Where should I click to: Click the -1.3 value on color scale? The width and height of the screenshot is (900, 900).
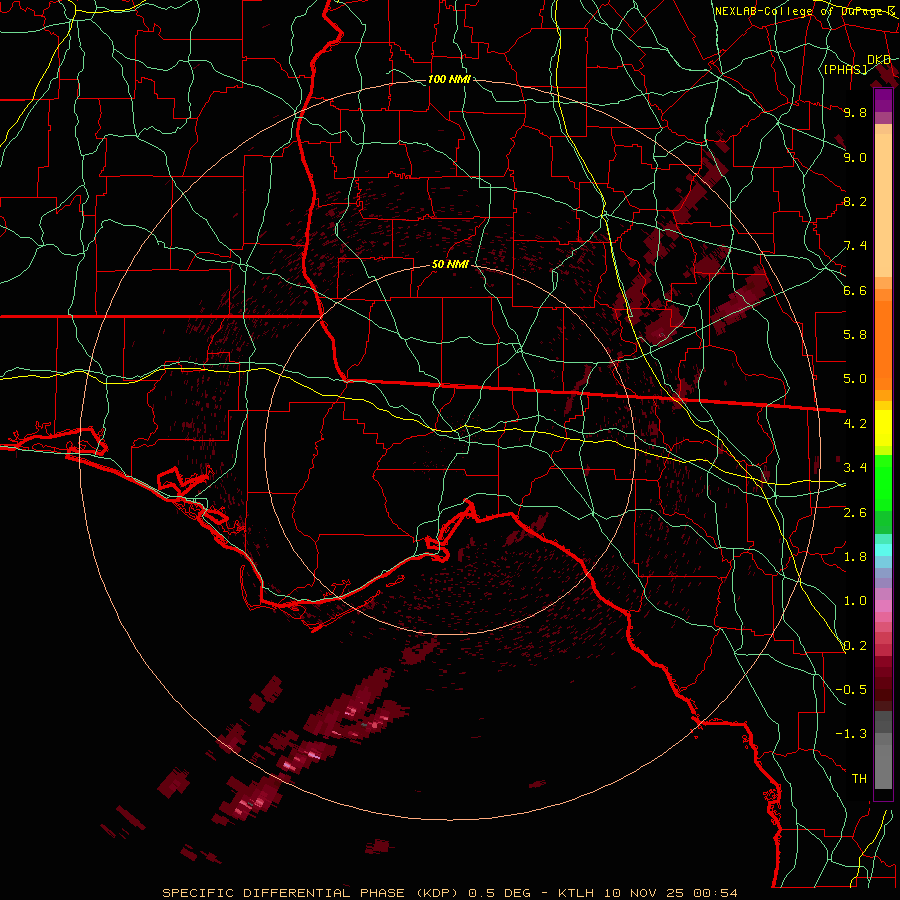[851, 734]
